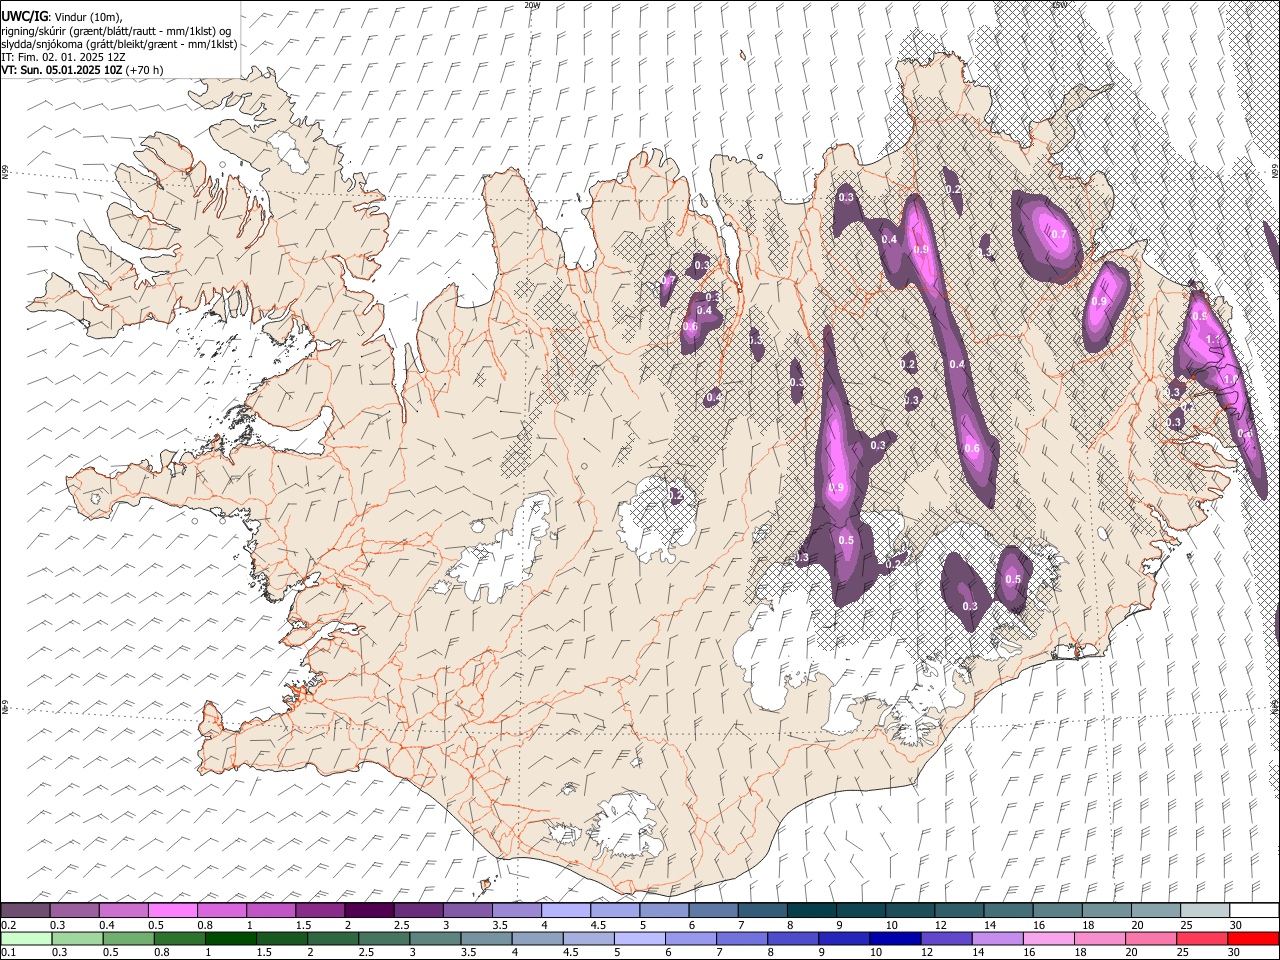Click the (+70 h) forecast offset text
Screen dimensions: 1280x960
tap(144, 70)
